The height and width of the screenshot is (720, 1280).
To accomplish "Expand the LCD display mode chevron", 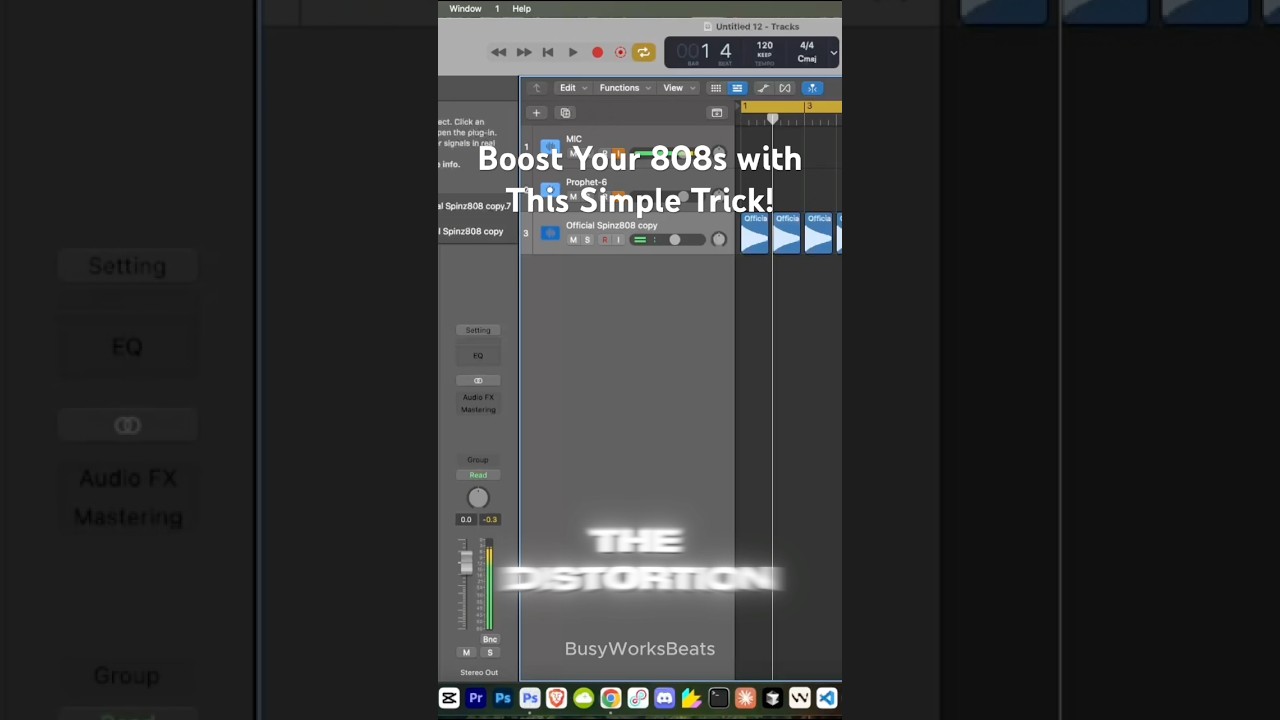I will (833, 52).
